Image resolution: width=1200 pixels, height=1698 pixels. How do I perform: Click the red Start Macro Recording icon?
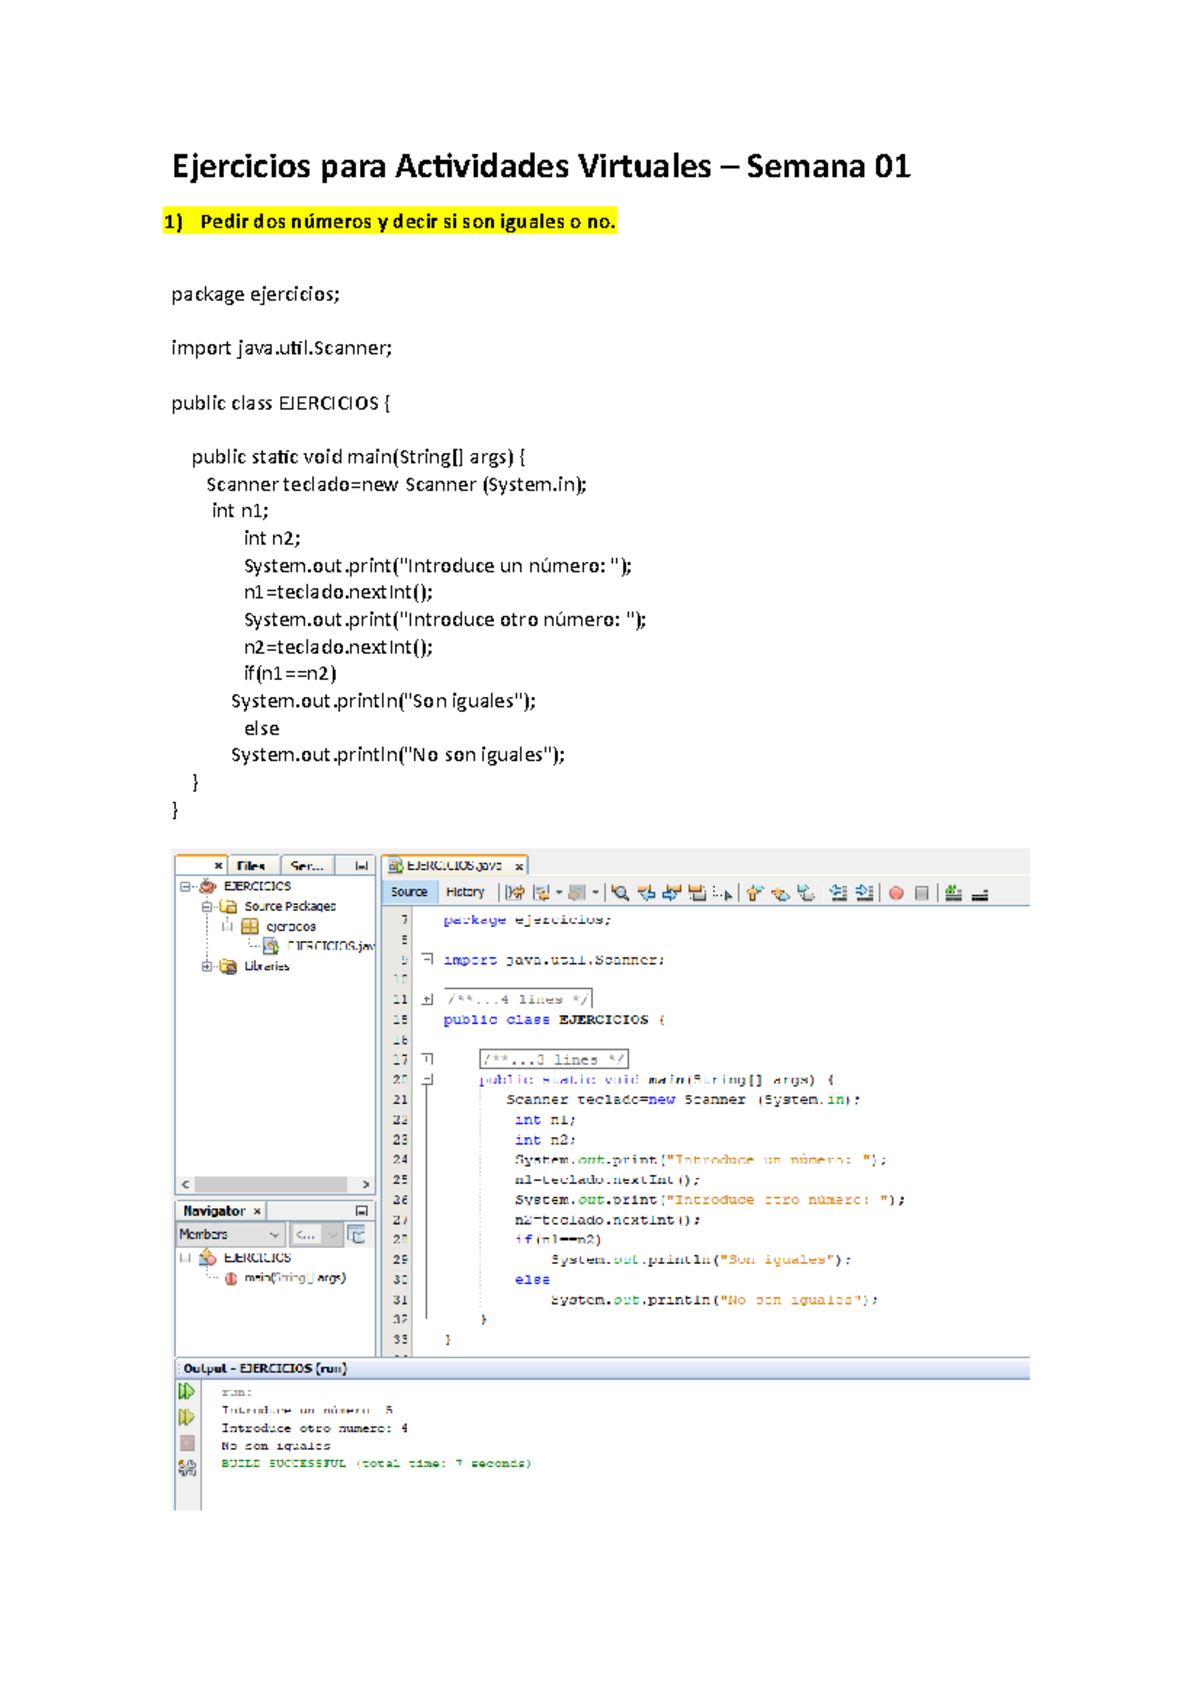(896, 893)
